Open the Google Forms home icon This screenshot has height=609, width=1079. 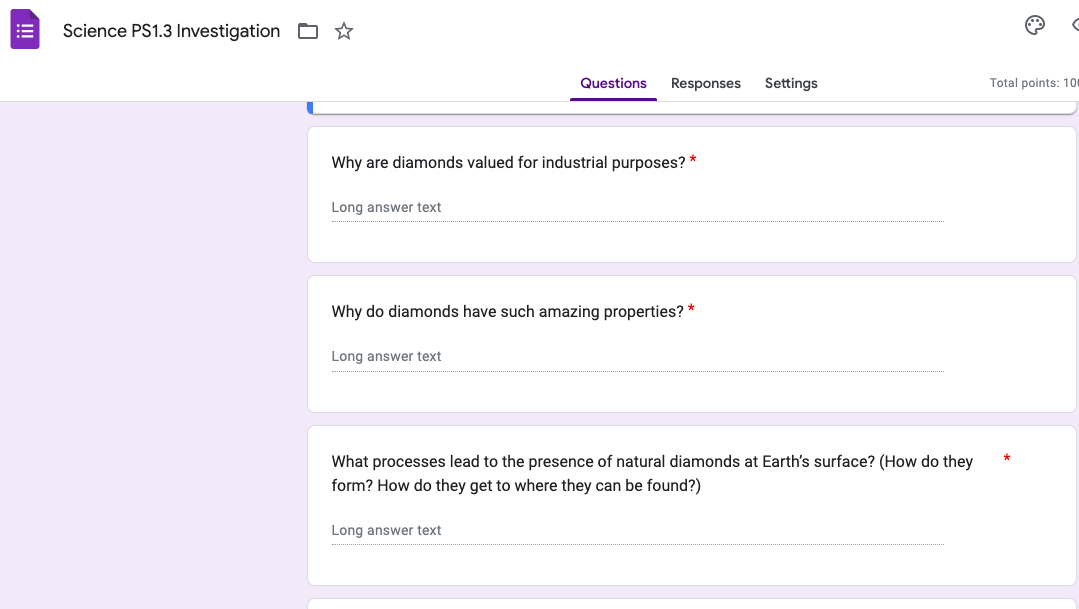click(x=25, y=30)
